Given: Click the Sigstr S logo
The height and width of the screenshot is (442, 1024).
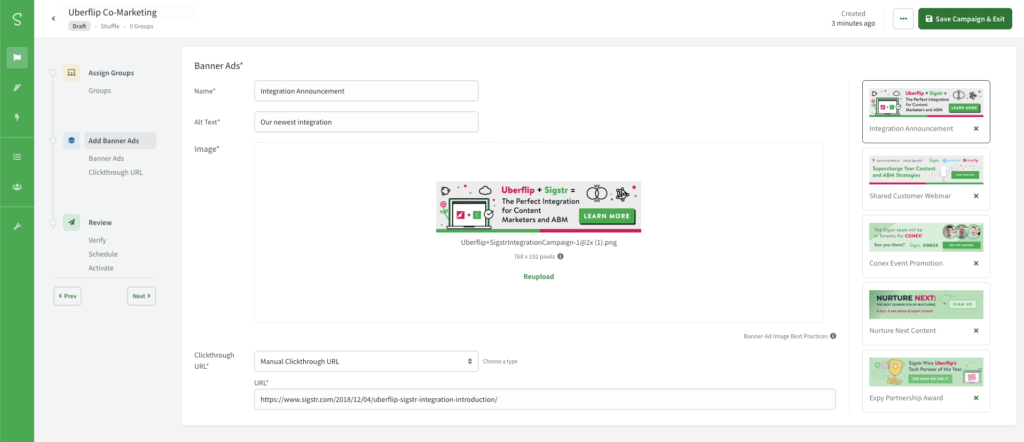Looking at the screenshot, I should [x=17, y=19].
